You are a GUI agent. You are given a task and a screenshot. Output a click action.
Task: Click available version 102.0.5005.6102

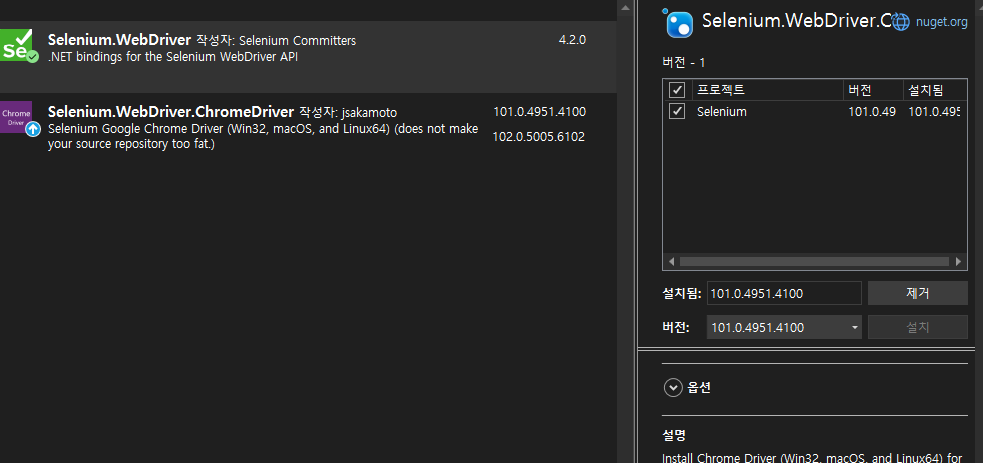pos(539,137)
